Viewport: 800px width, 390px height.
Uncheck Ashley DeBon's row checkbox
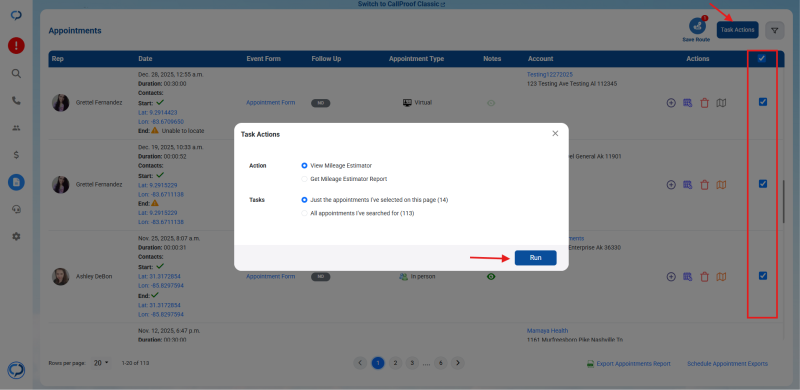[x=763, y=276]
